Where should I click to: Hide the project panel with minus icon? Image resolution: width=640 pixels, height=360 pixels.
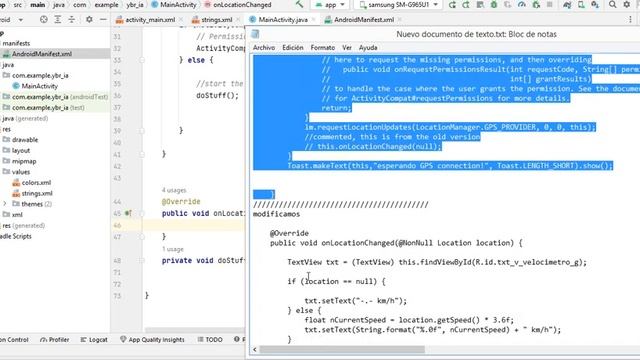click(103, 20)
